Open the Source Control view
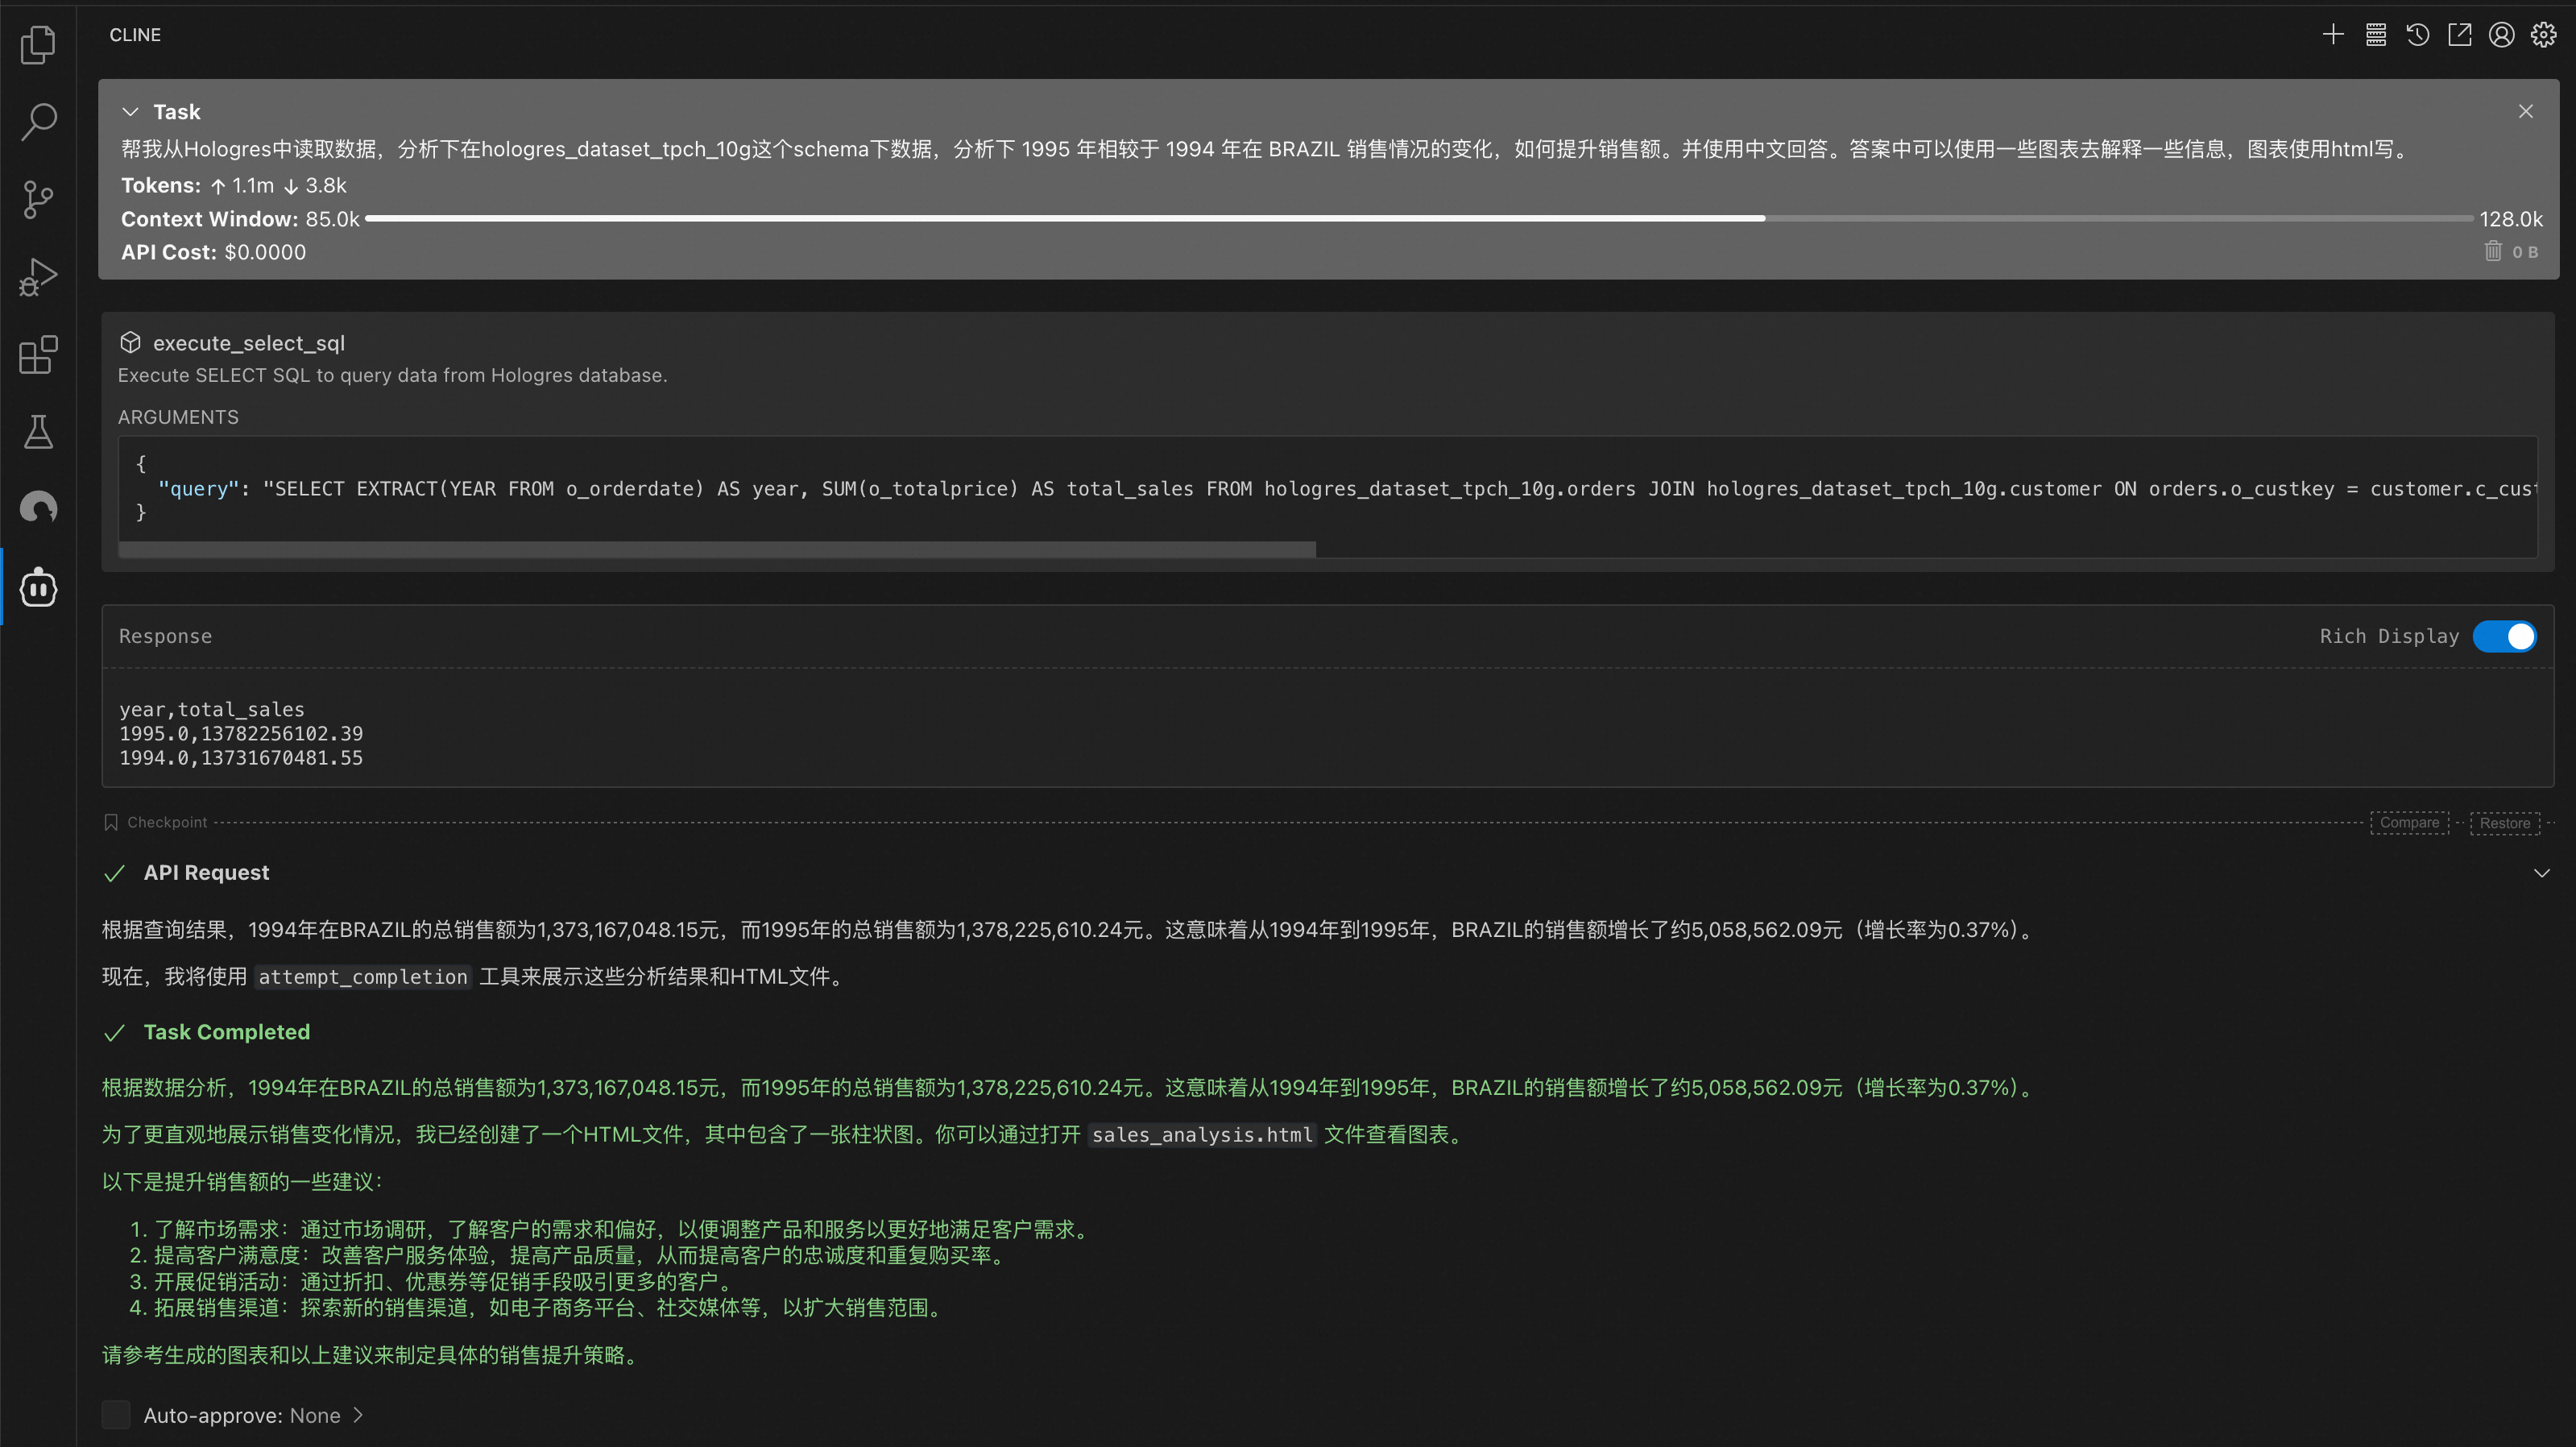 tap(38, 199)
